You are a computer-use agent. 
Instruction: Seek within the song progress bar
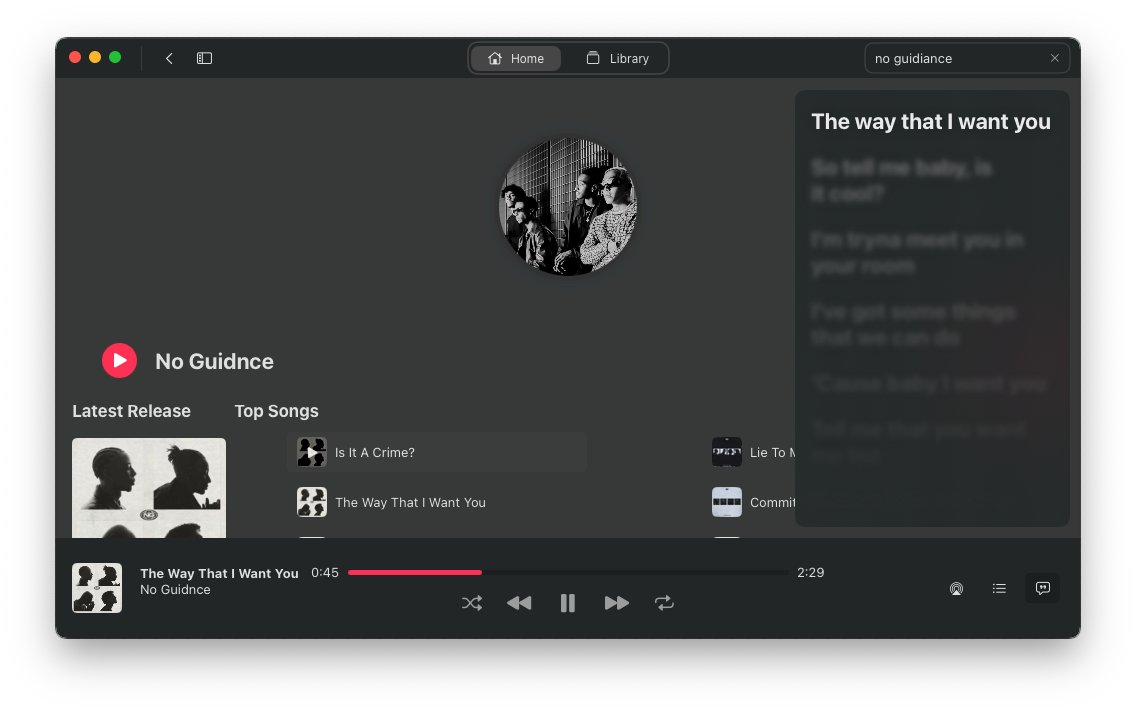[567, 573]
